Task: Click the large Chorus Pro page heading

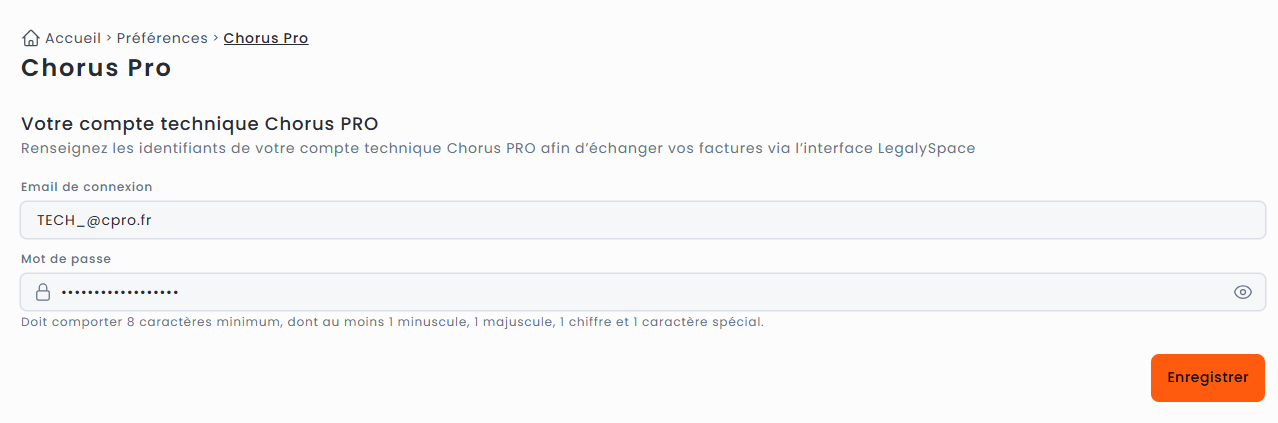Action: [x=96, y=68]
